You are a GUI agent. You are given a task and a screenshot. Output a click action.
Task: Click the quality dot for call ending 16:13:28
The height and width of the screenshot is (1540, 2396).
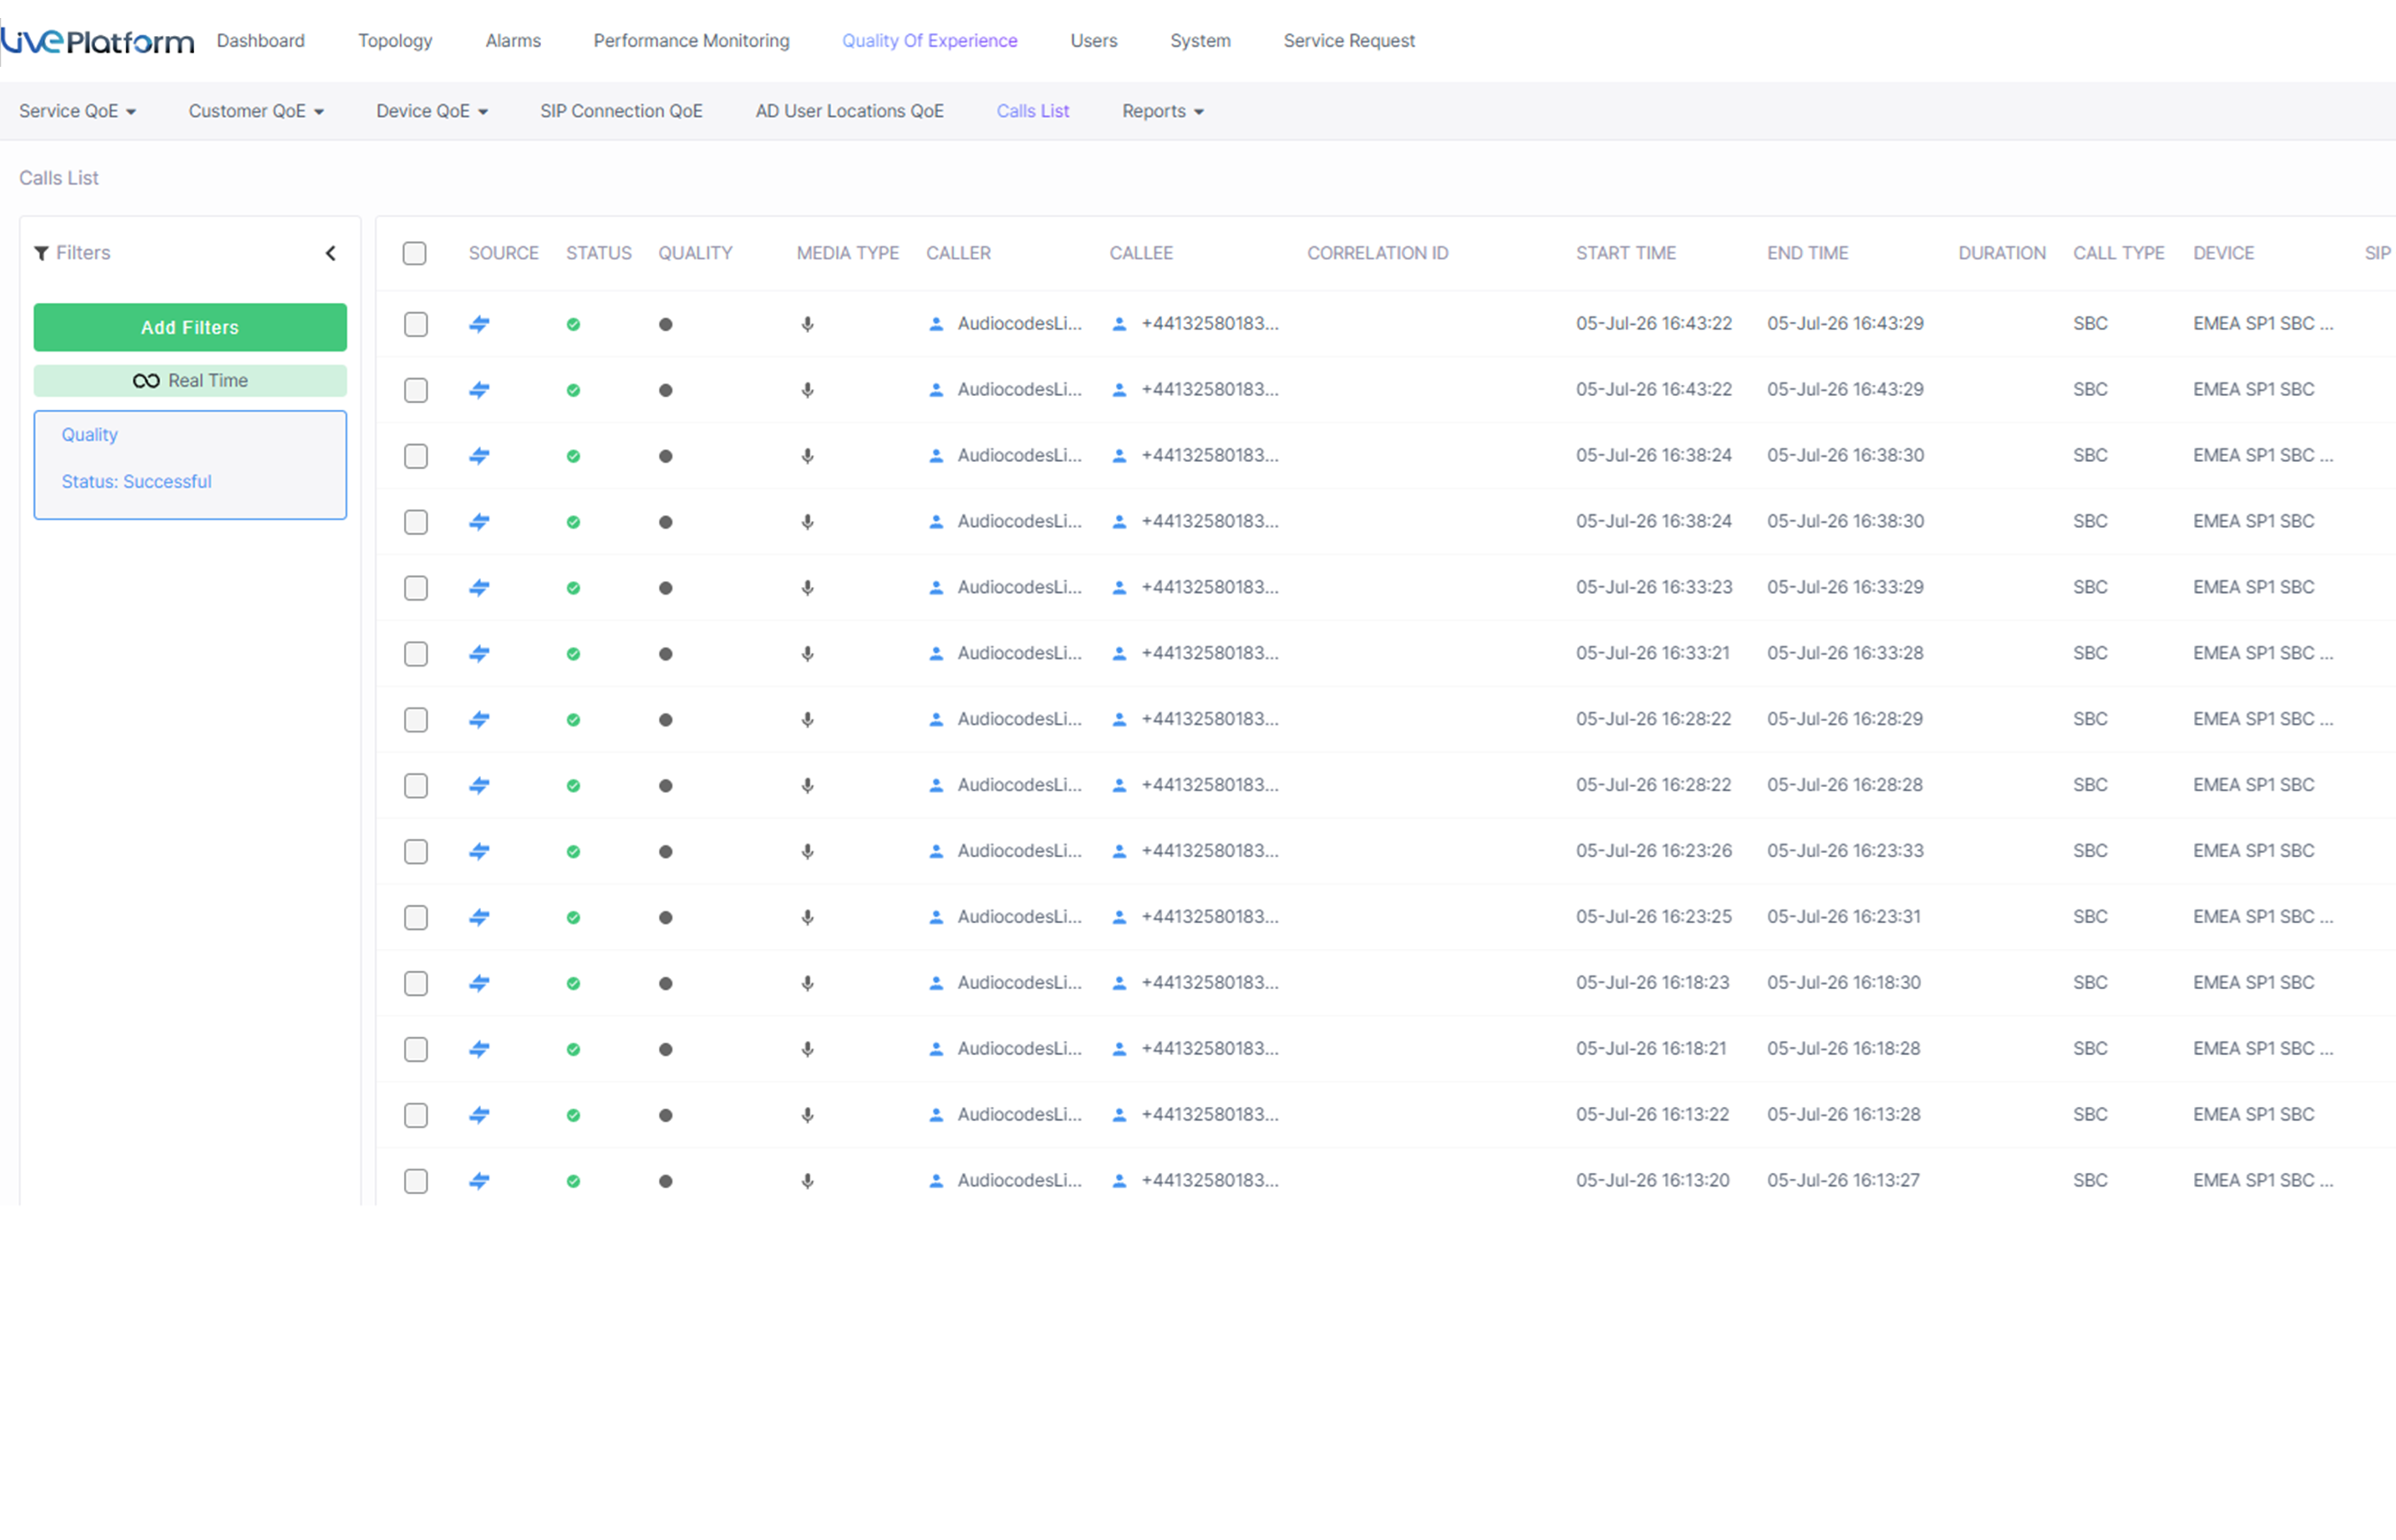(x=666, y=1116)
